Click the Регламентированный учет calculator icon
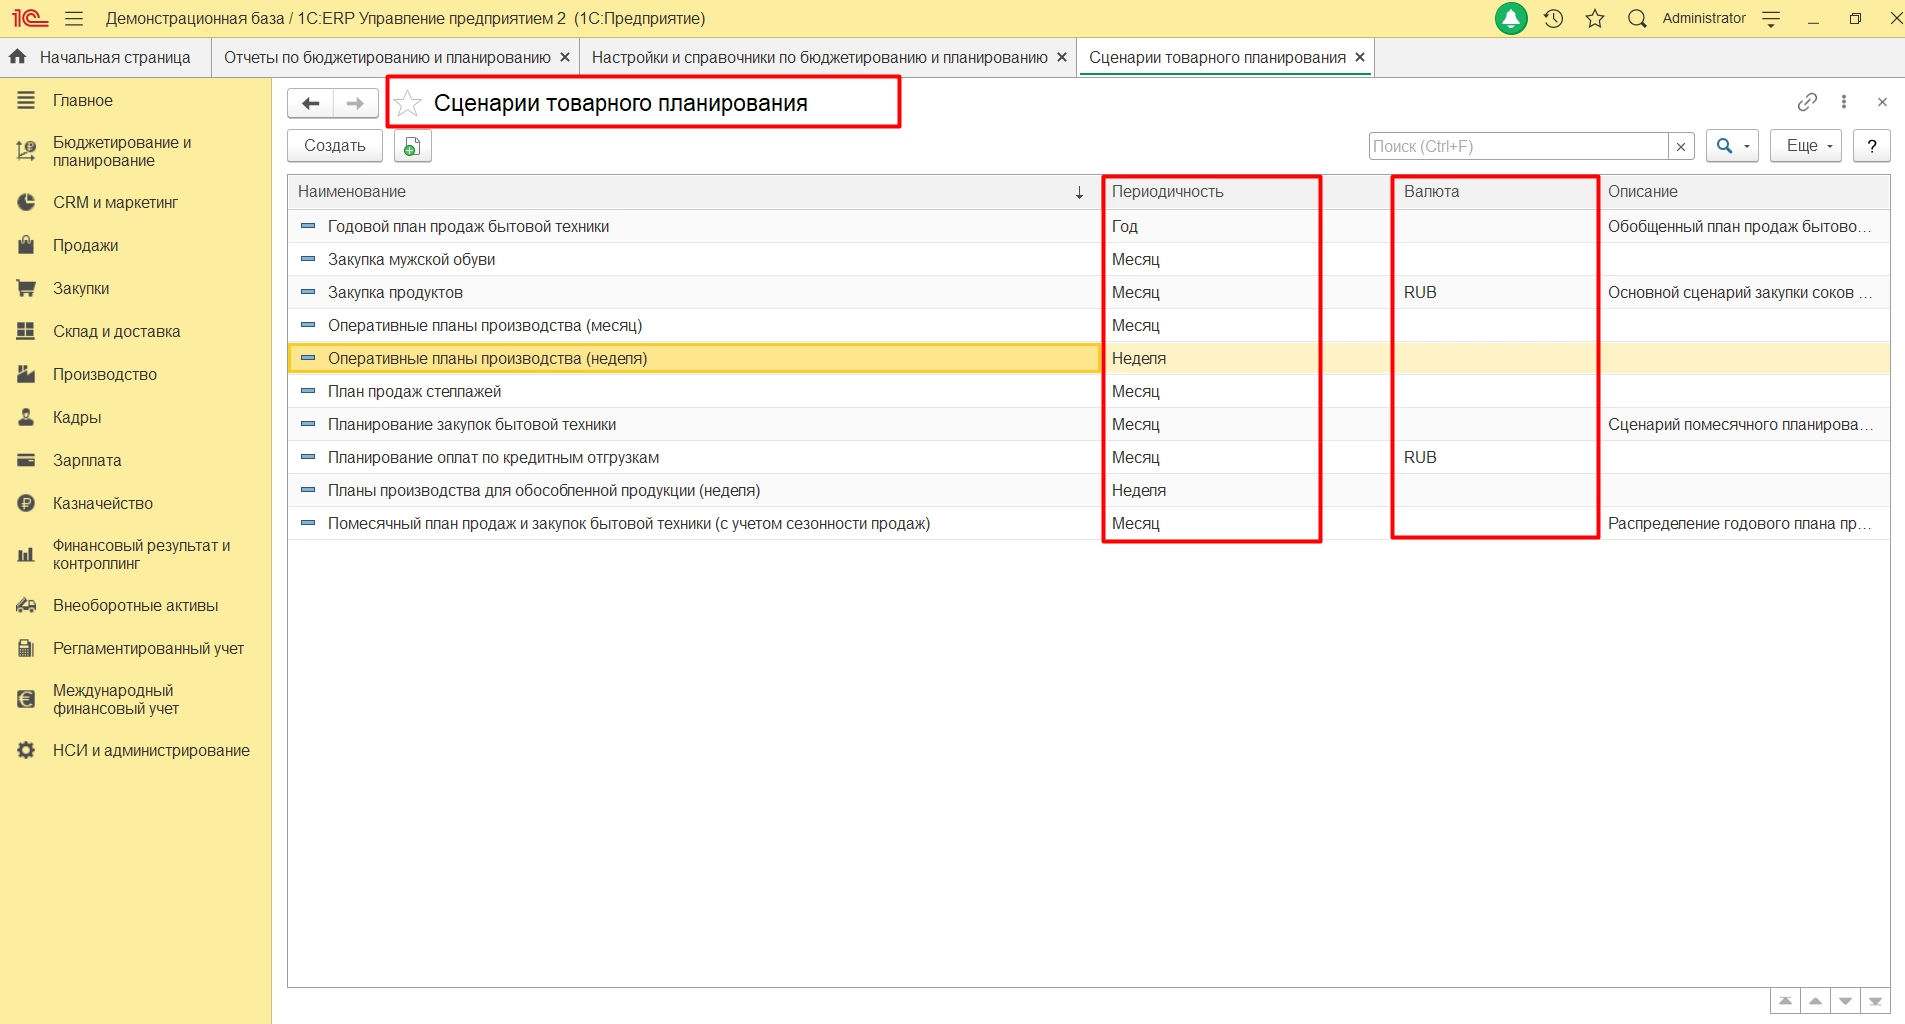The height and width of the screenshot is (1024, 1905). click(x=26, y=648)
